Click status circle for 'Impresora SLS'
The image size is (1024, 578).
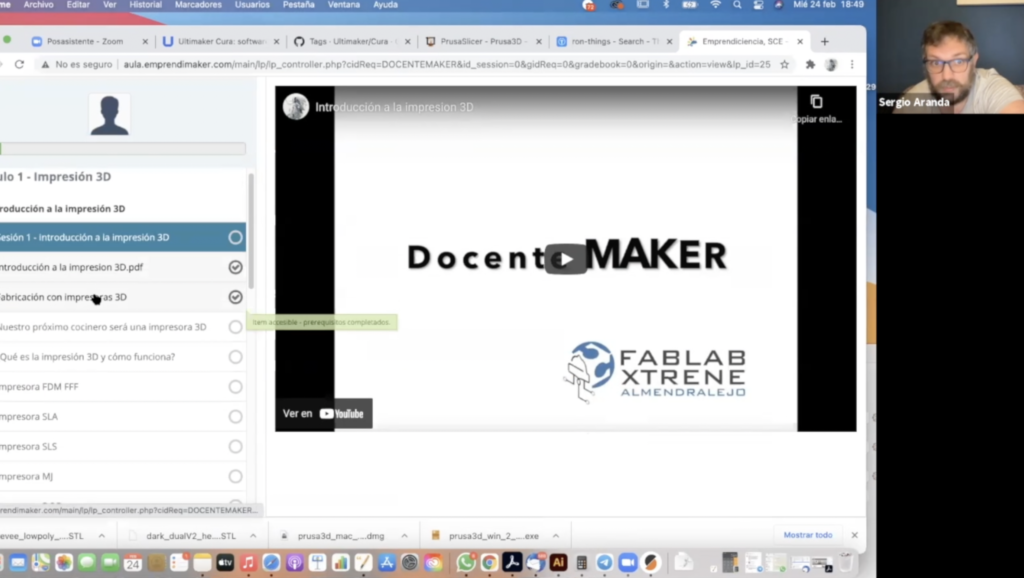point(235,447)
